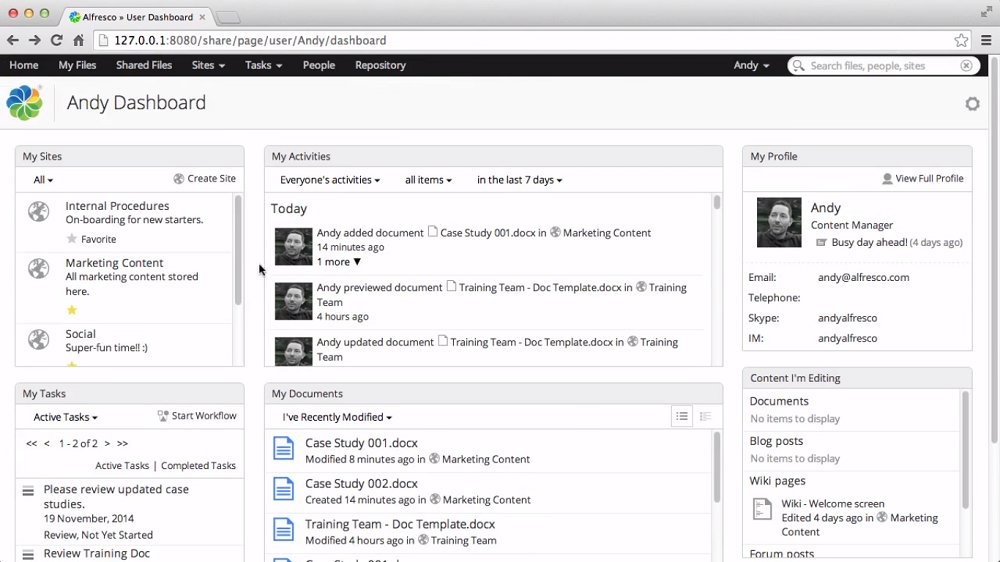Open the all items filter dropdown
Image resolution: width=1000 pixels, height=562 pixels.
coord(428,180)
